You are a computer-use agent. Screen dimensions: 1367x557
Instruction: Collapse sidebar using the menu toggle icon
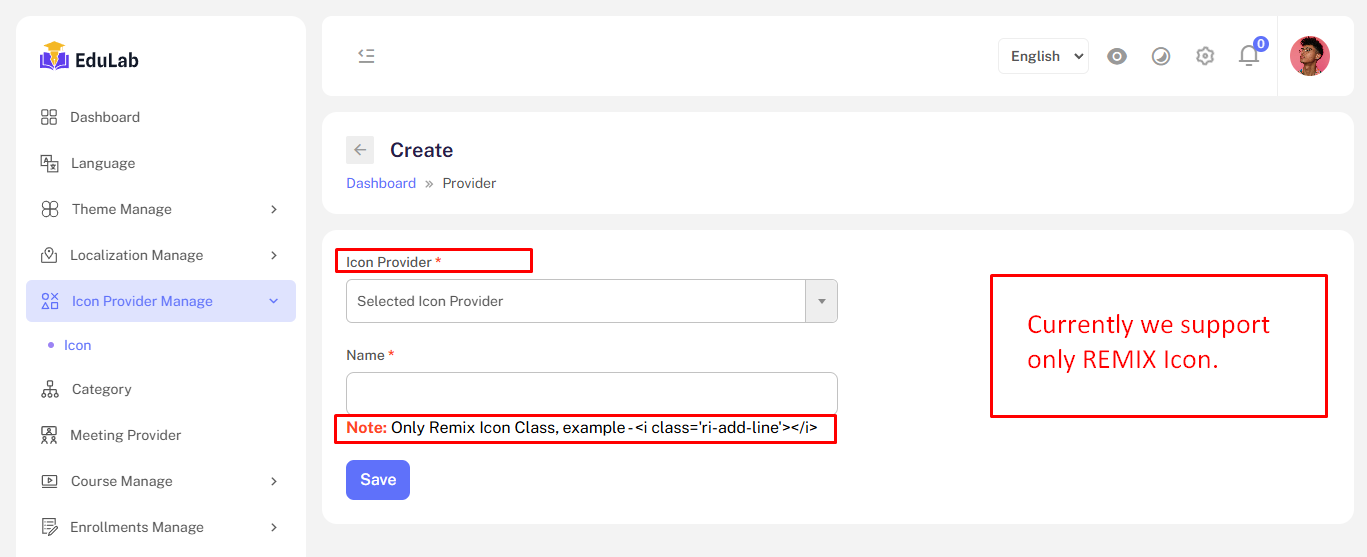pos(366,56)
